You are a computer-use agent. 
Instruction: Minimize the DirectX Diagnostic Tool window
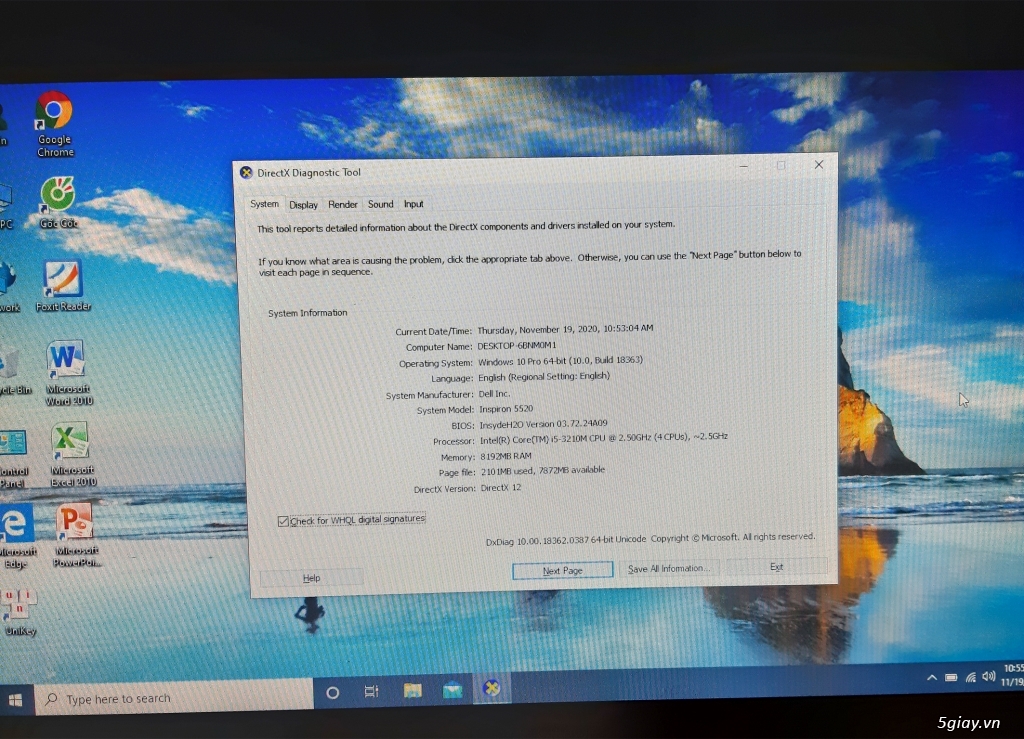click(x=744, y=166)
